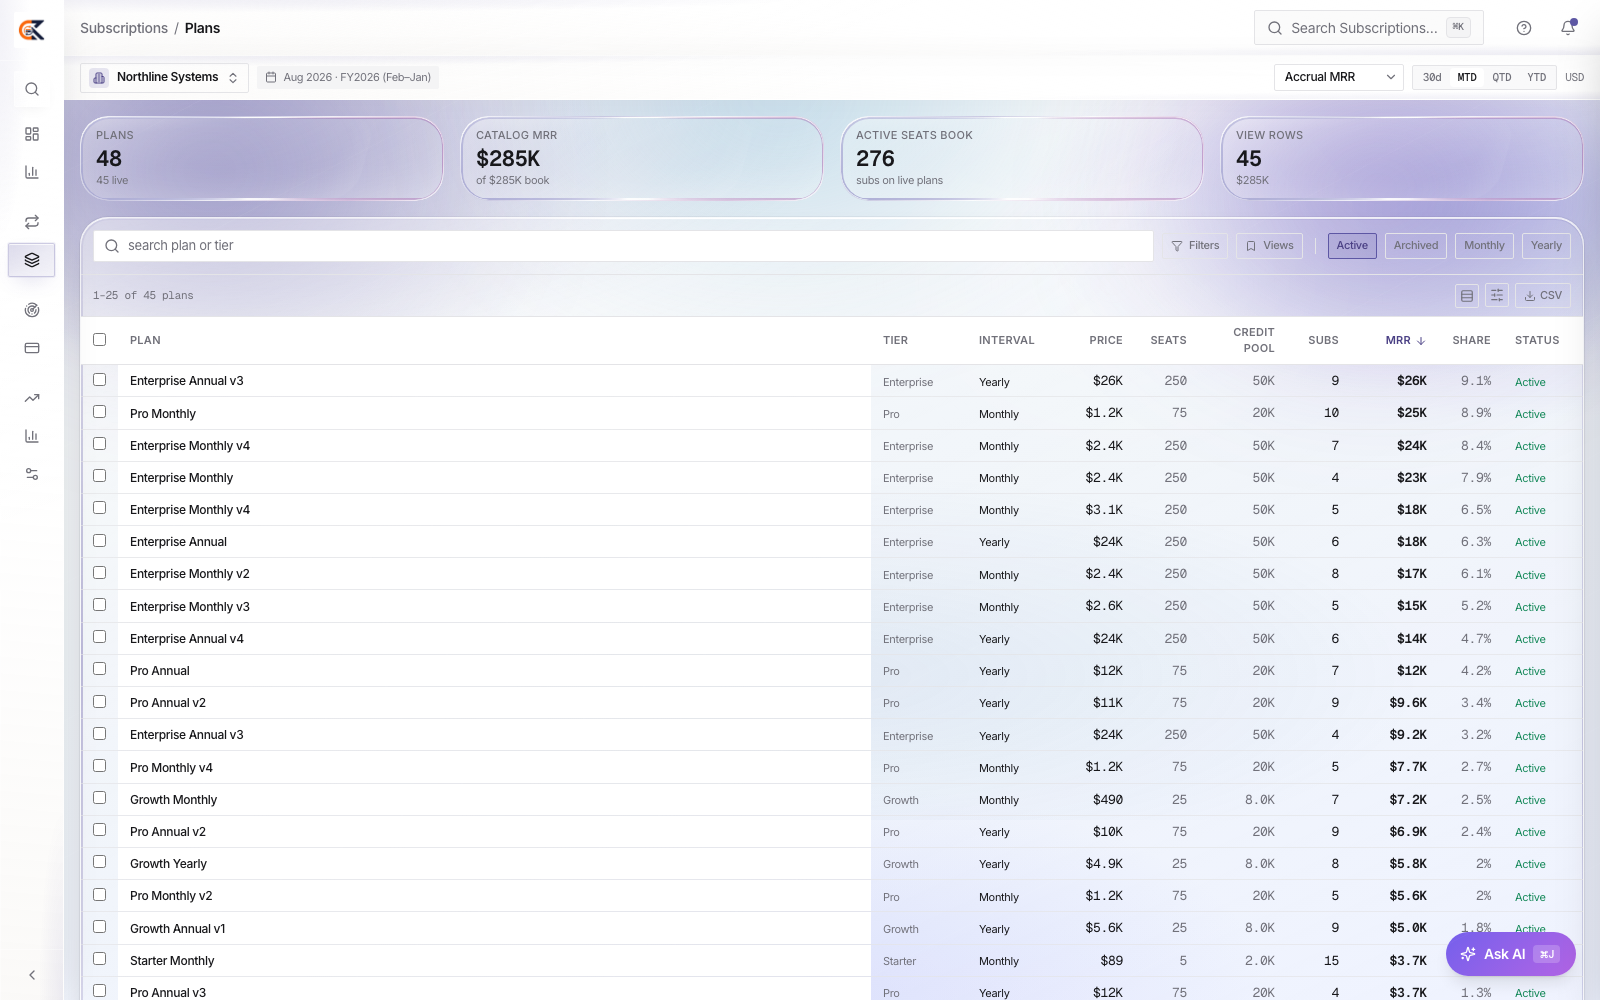The width and height of the screenshot is (1600, 1000).
Task: Open the Filters button
Action: click(1196, 246)
